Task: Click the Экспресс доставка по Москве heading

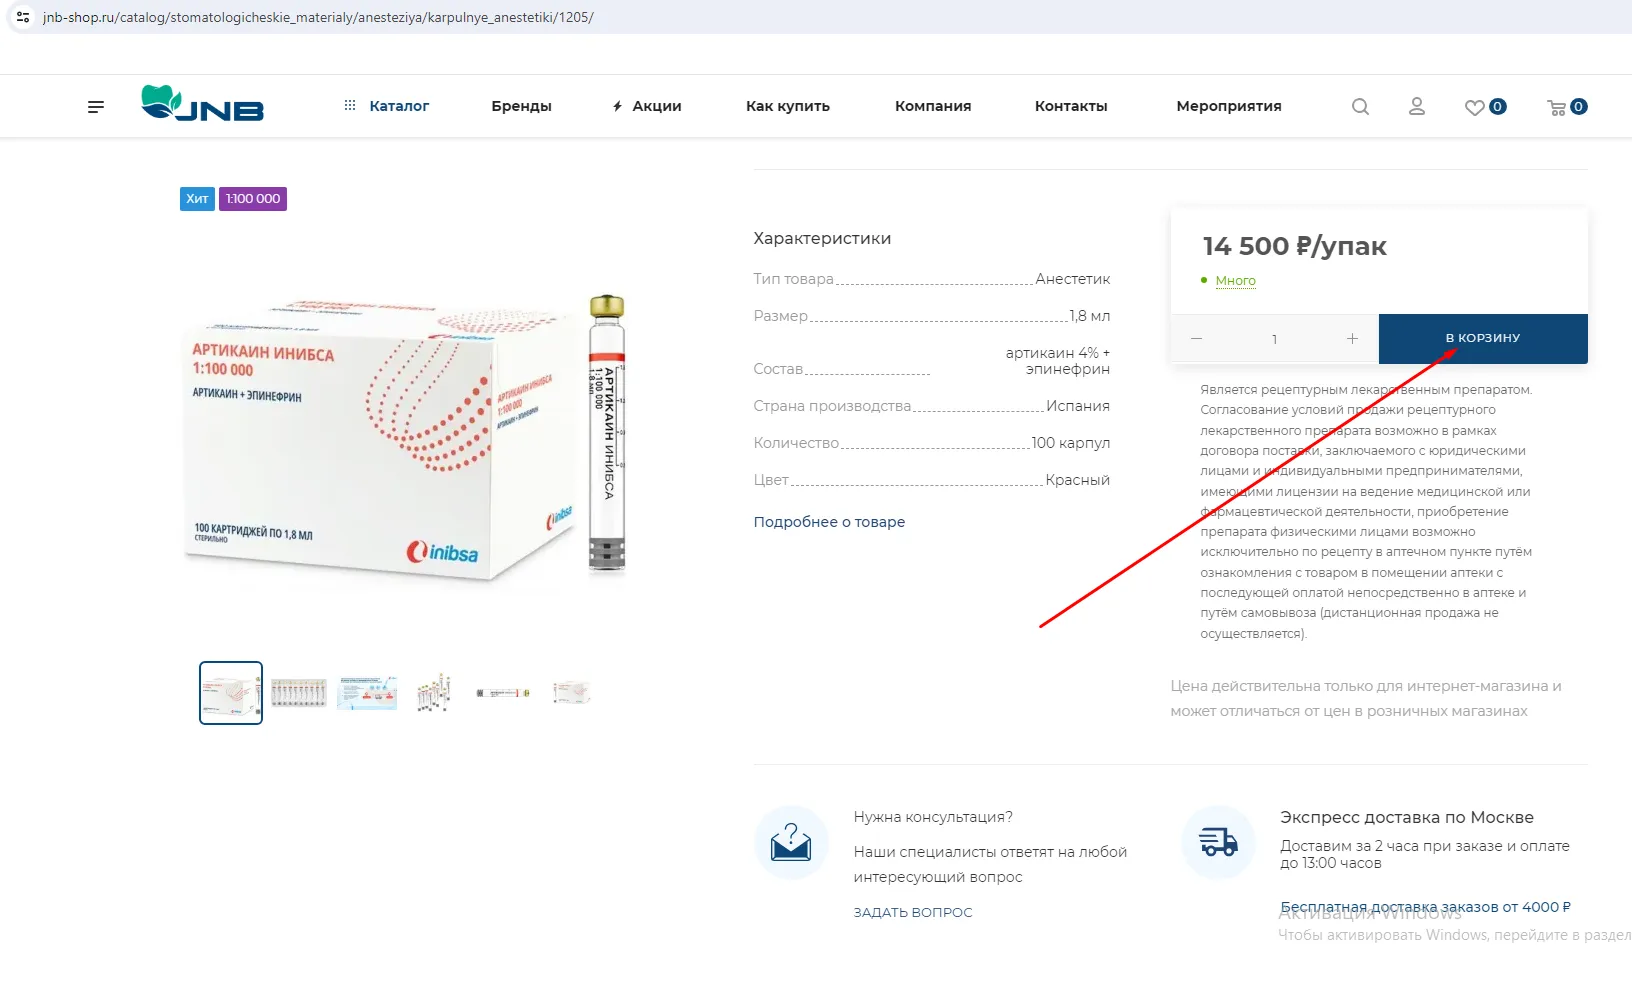Action: coord(1407,817)
